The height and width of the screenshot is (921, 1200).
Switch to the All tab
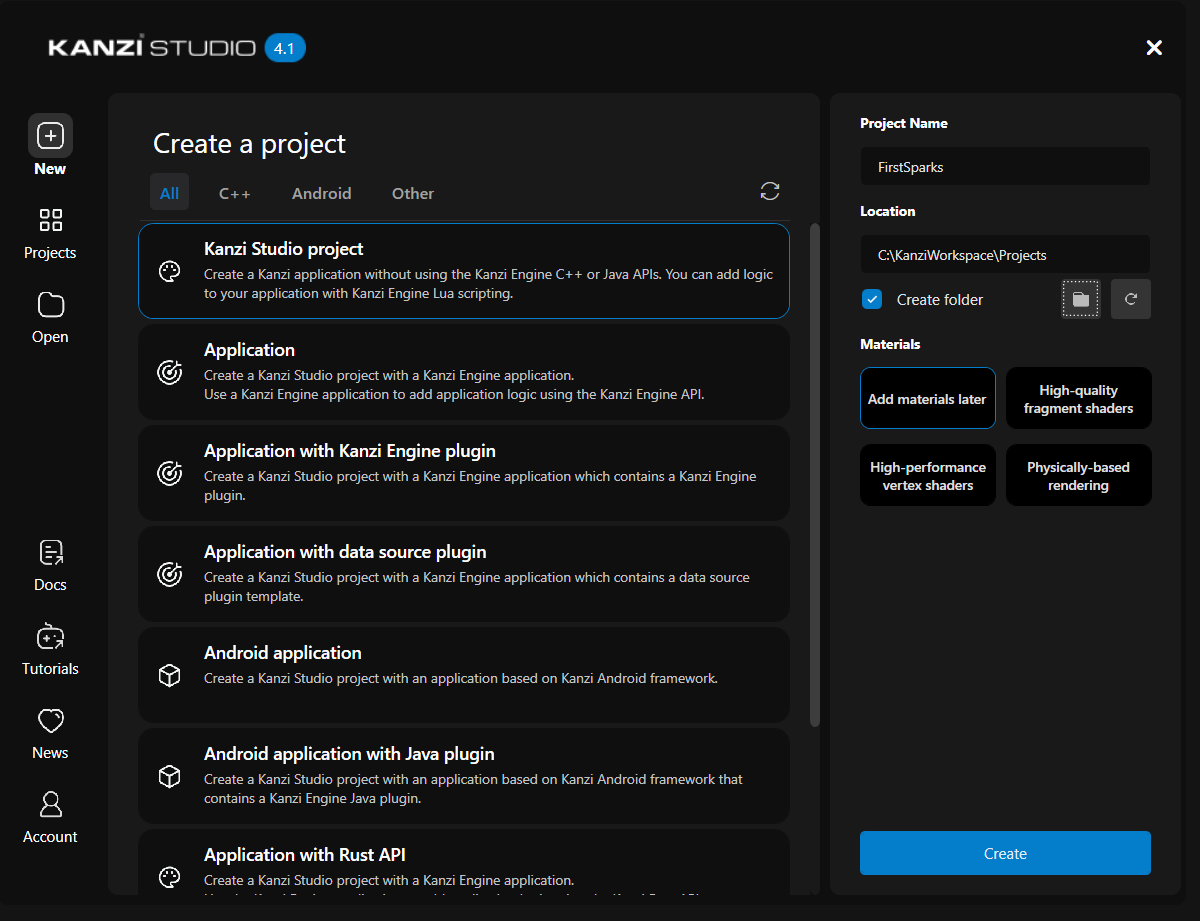pos(169,193)
